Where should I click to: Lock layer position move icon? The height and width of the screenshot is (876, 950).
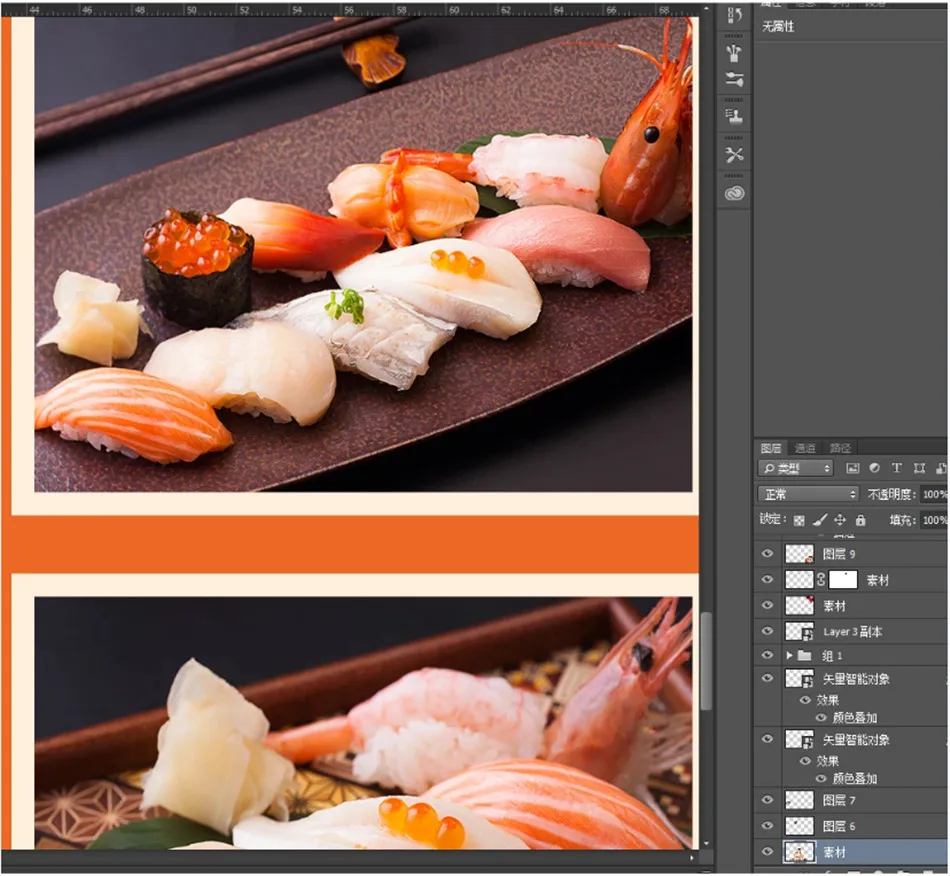840,519
